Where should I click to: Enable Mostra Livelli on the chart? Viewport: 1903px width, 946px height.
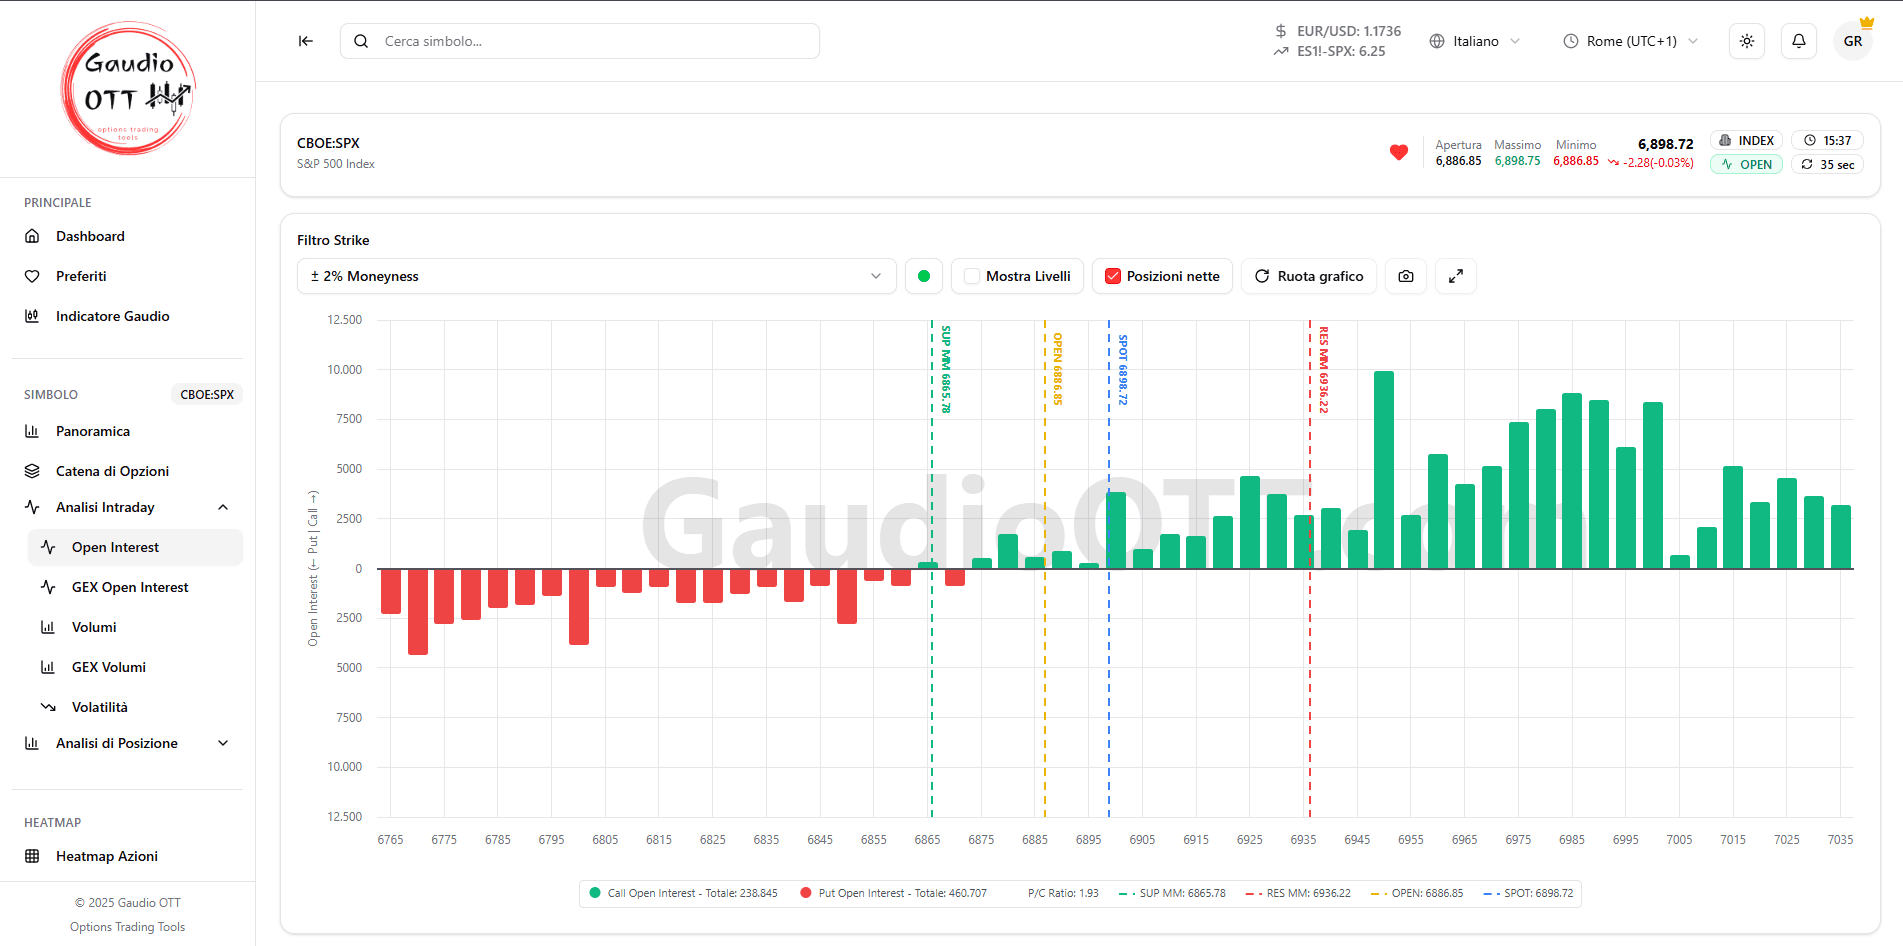971,276
